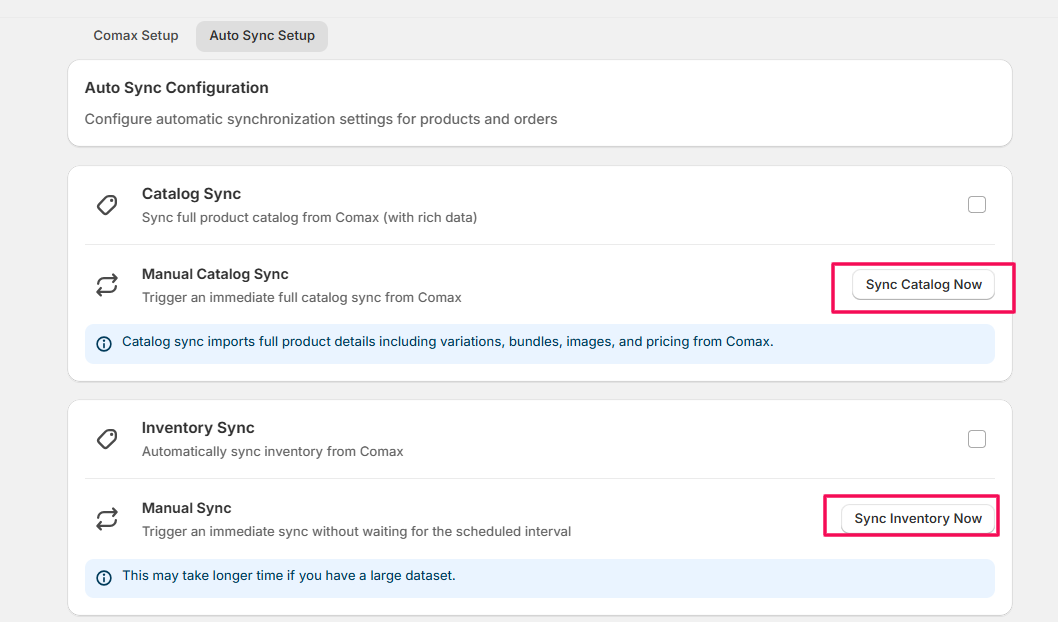Click the 'Configure automatic synchronization settings' description
This screenshot has height=622, width=1058.
pos(320,119)
